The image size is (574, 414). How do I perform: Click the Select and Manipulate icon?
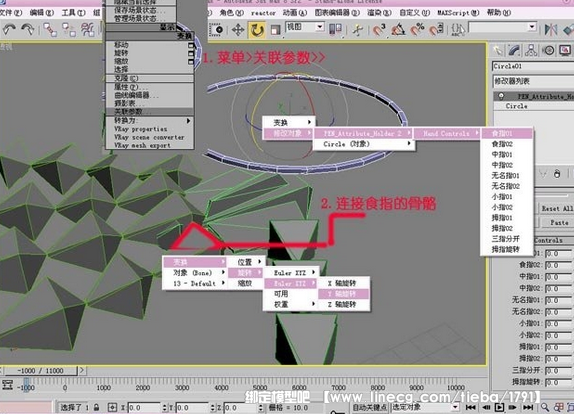(358, 30)
